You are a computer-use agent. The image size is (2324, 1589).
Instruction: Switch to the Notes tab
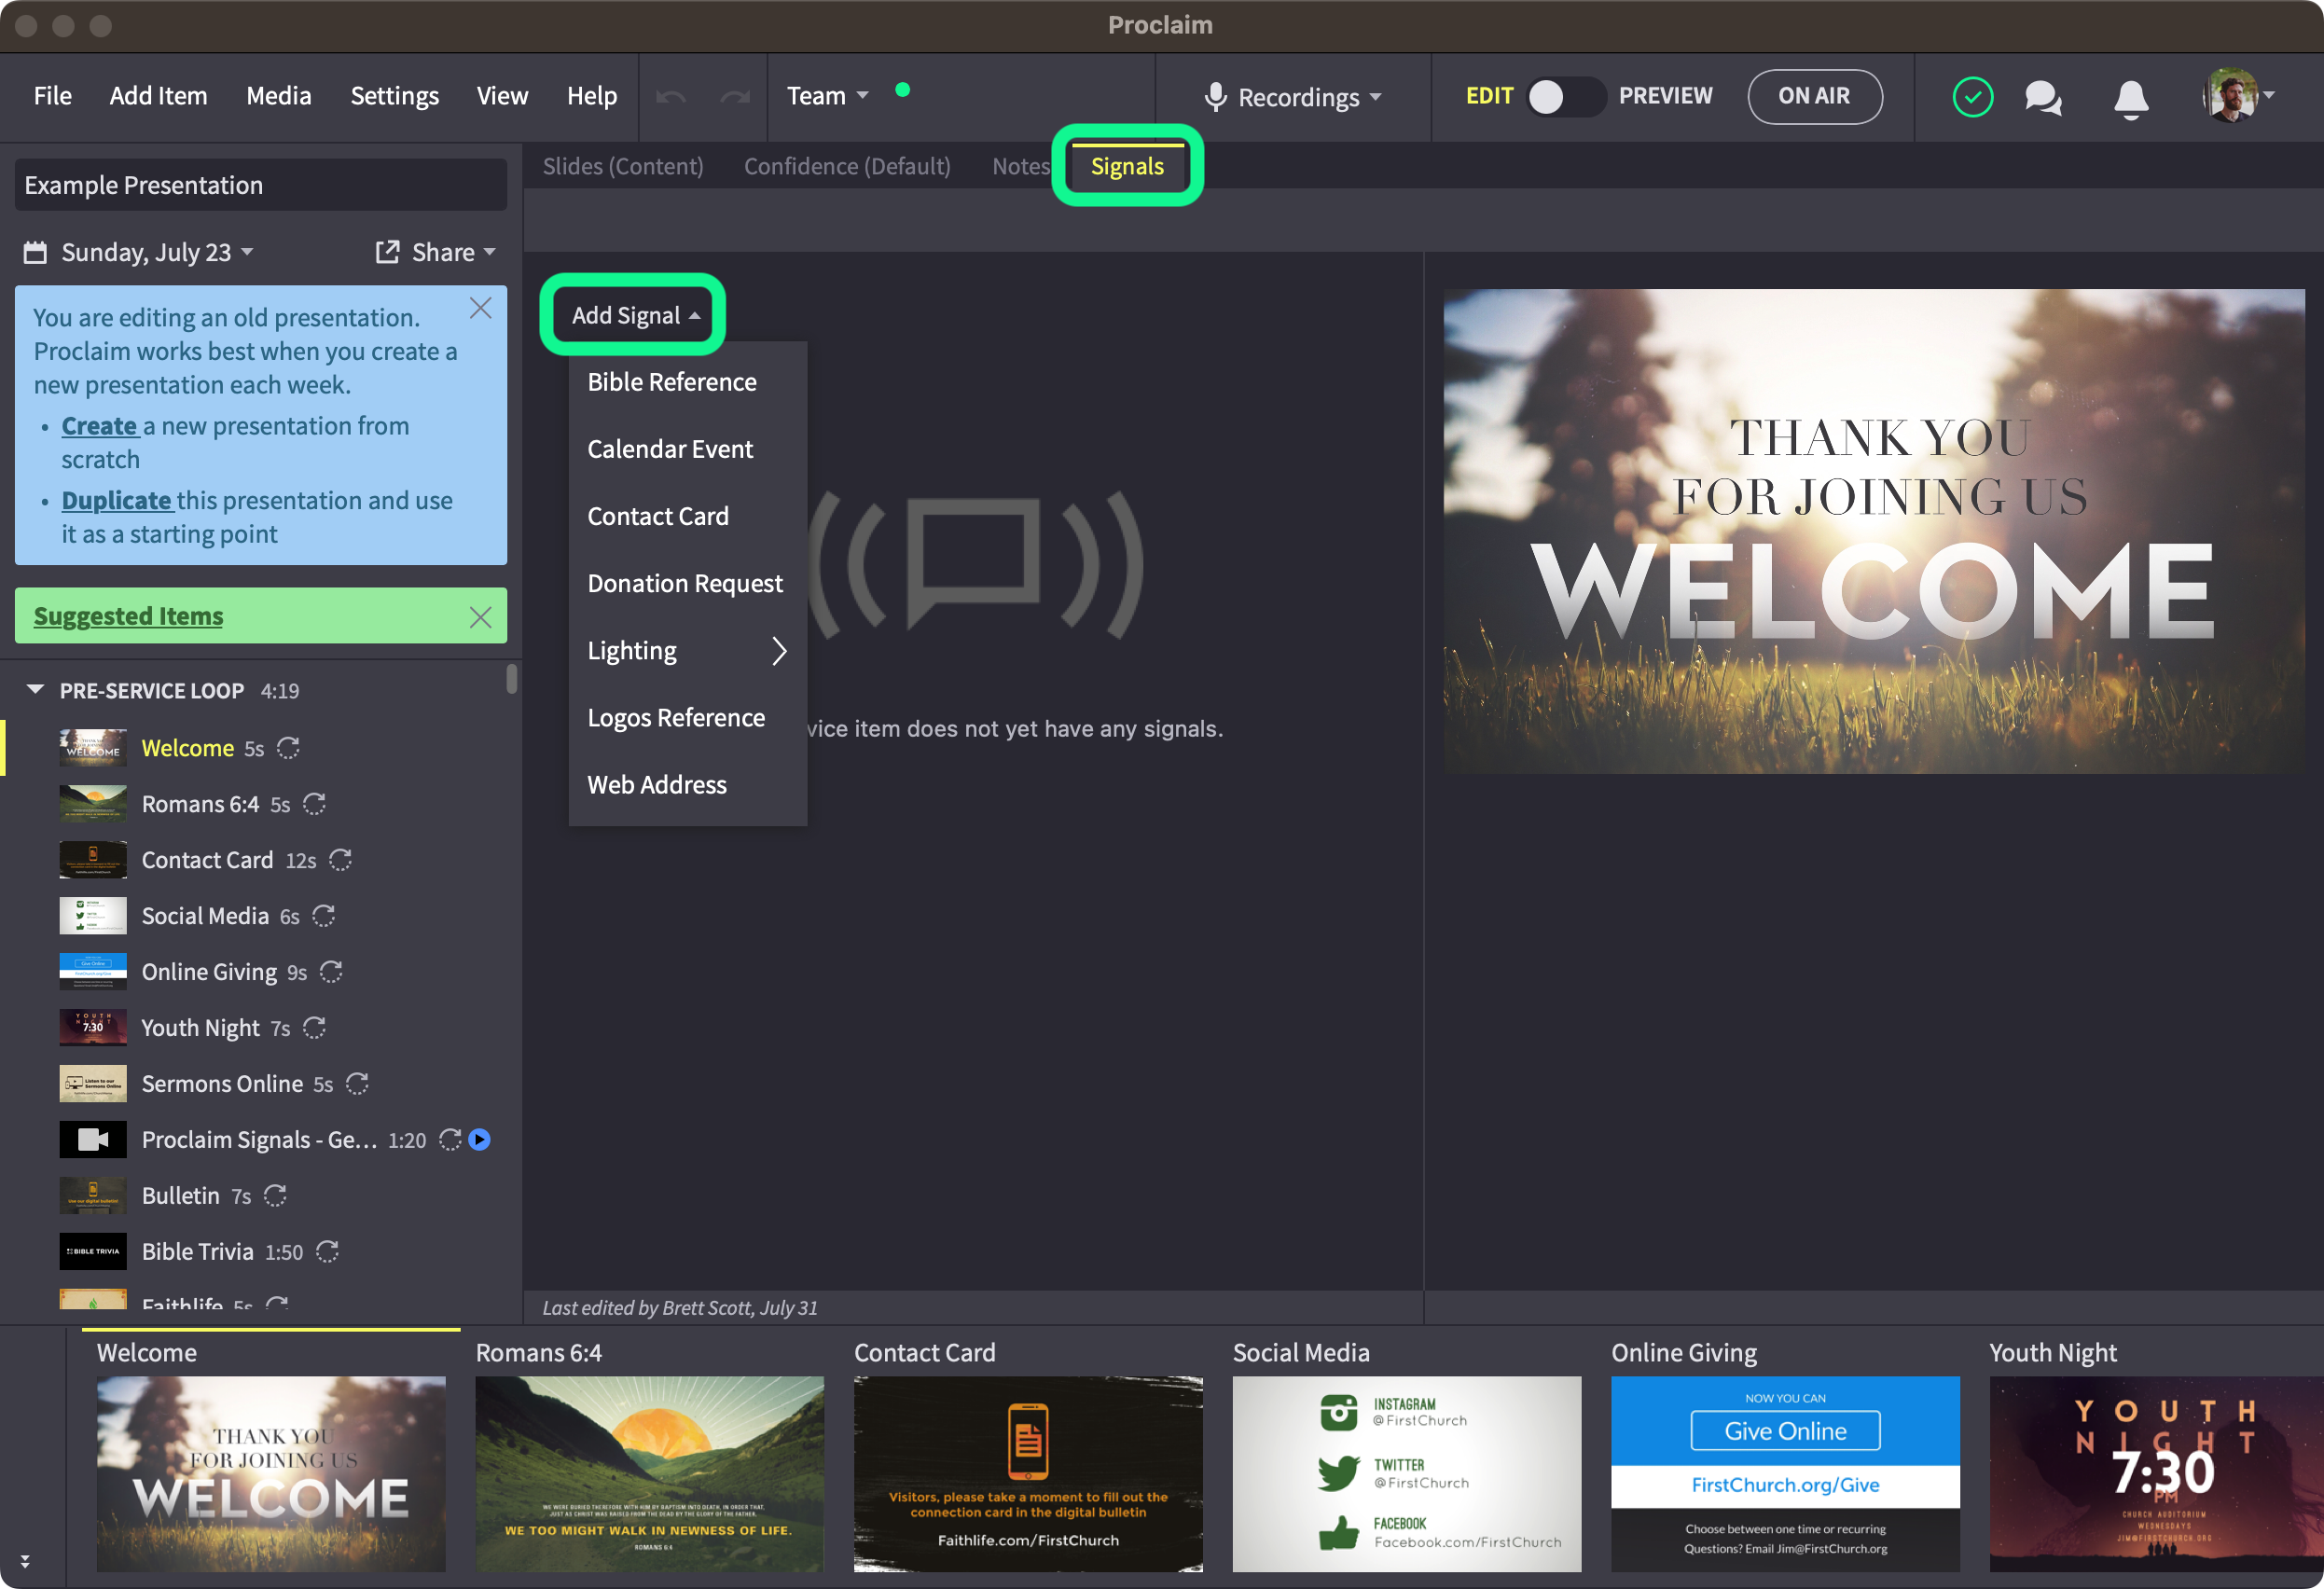[x=1021, y=166]
